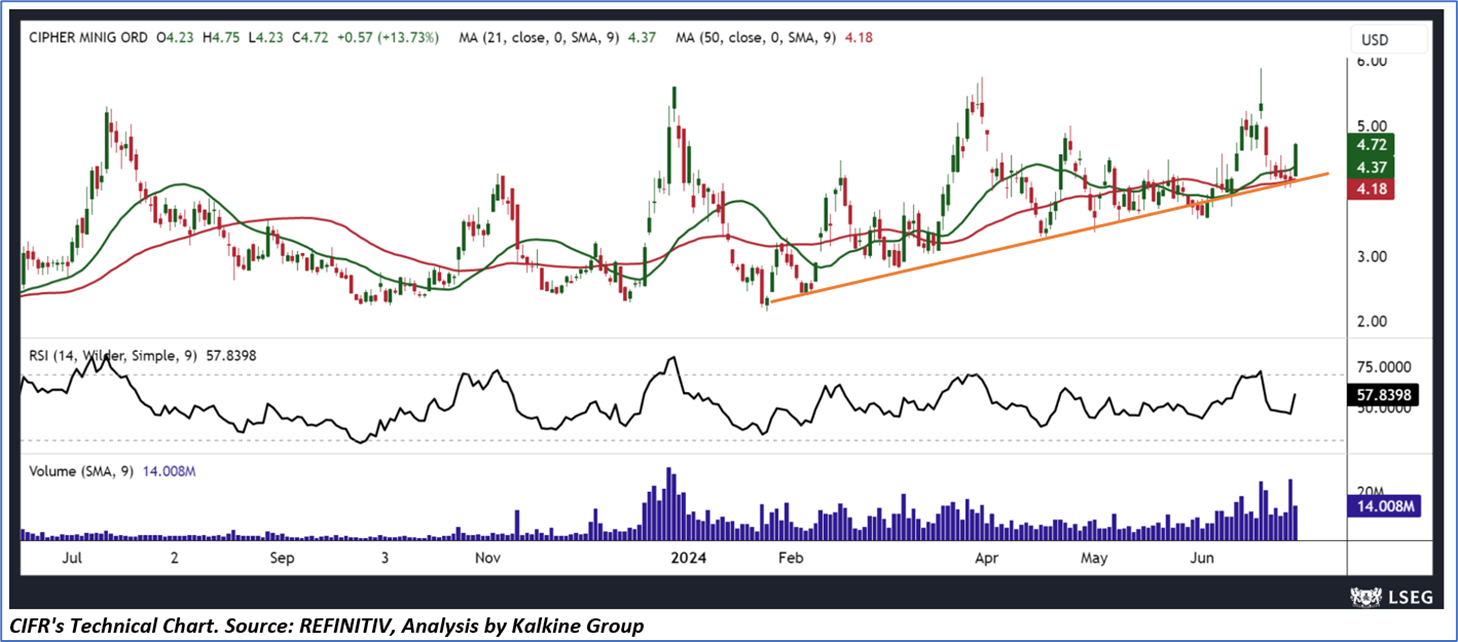Click the 57.8398 value in RSI legend
The image size is (1458, 642).
pos(233,355)
